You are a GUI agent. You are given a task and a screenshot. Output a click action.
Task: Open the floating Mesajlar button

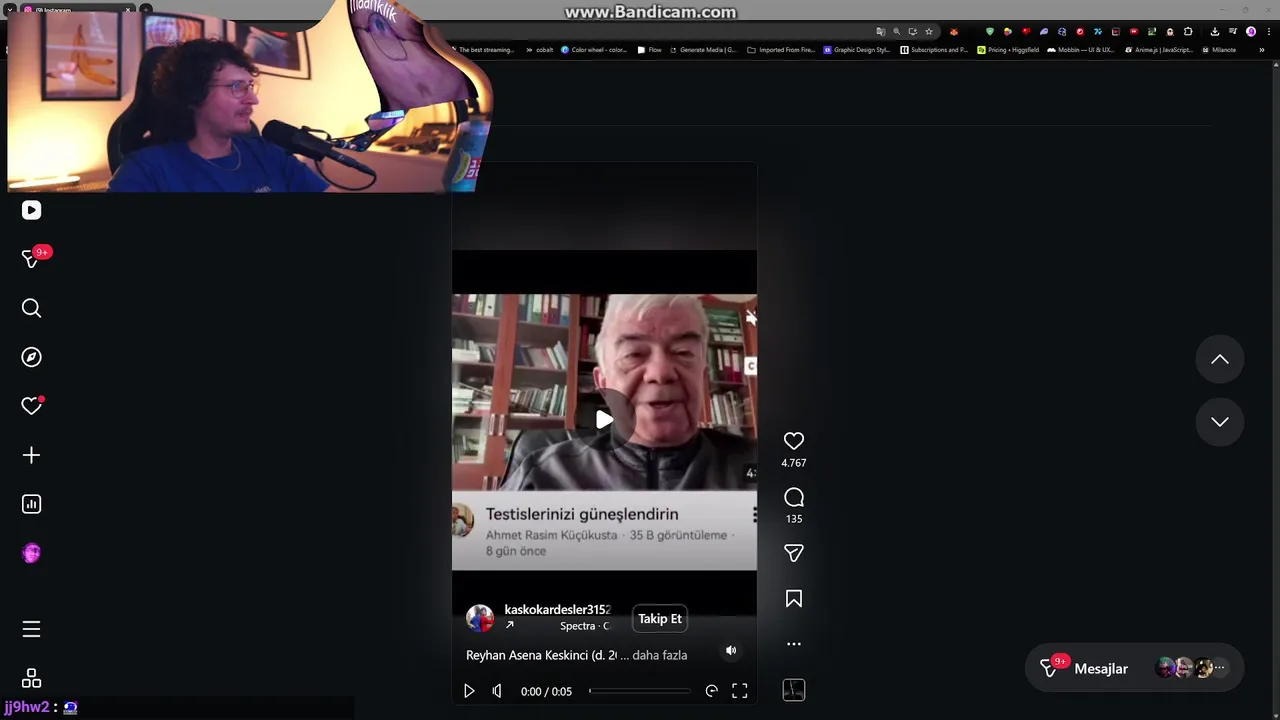[x=1134, y=668]
